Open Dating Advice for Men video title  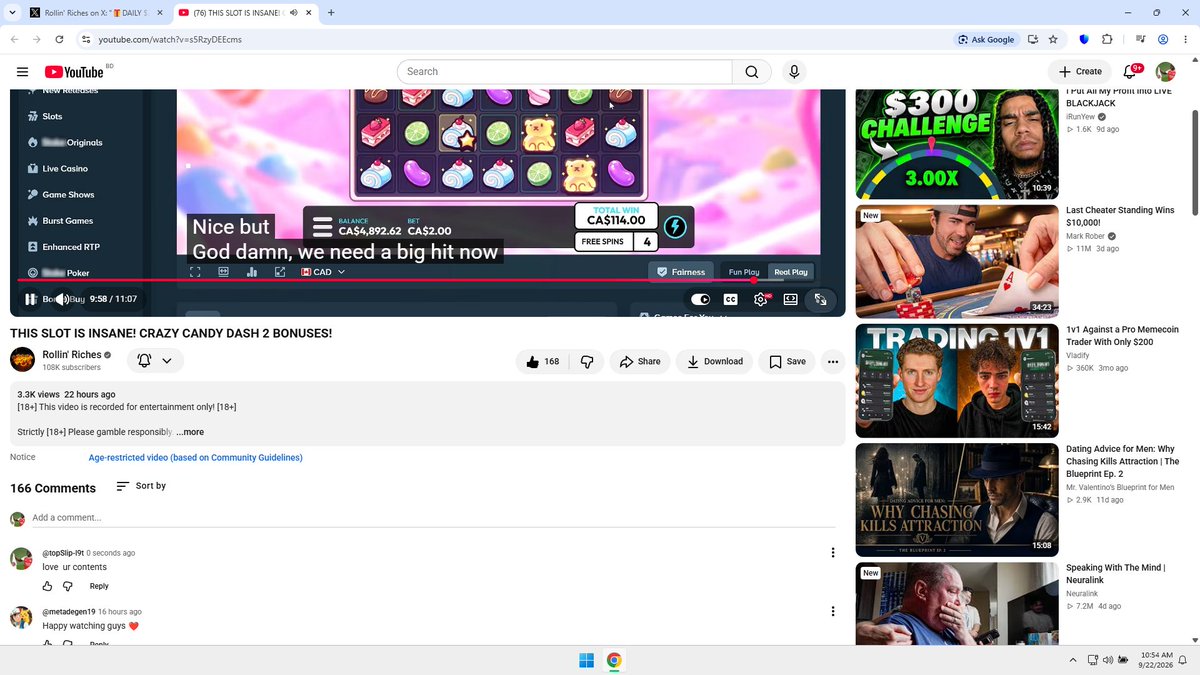tap(1120, 461)
